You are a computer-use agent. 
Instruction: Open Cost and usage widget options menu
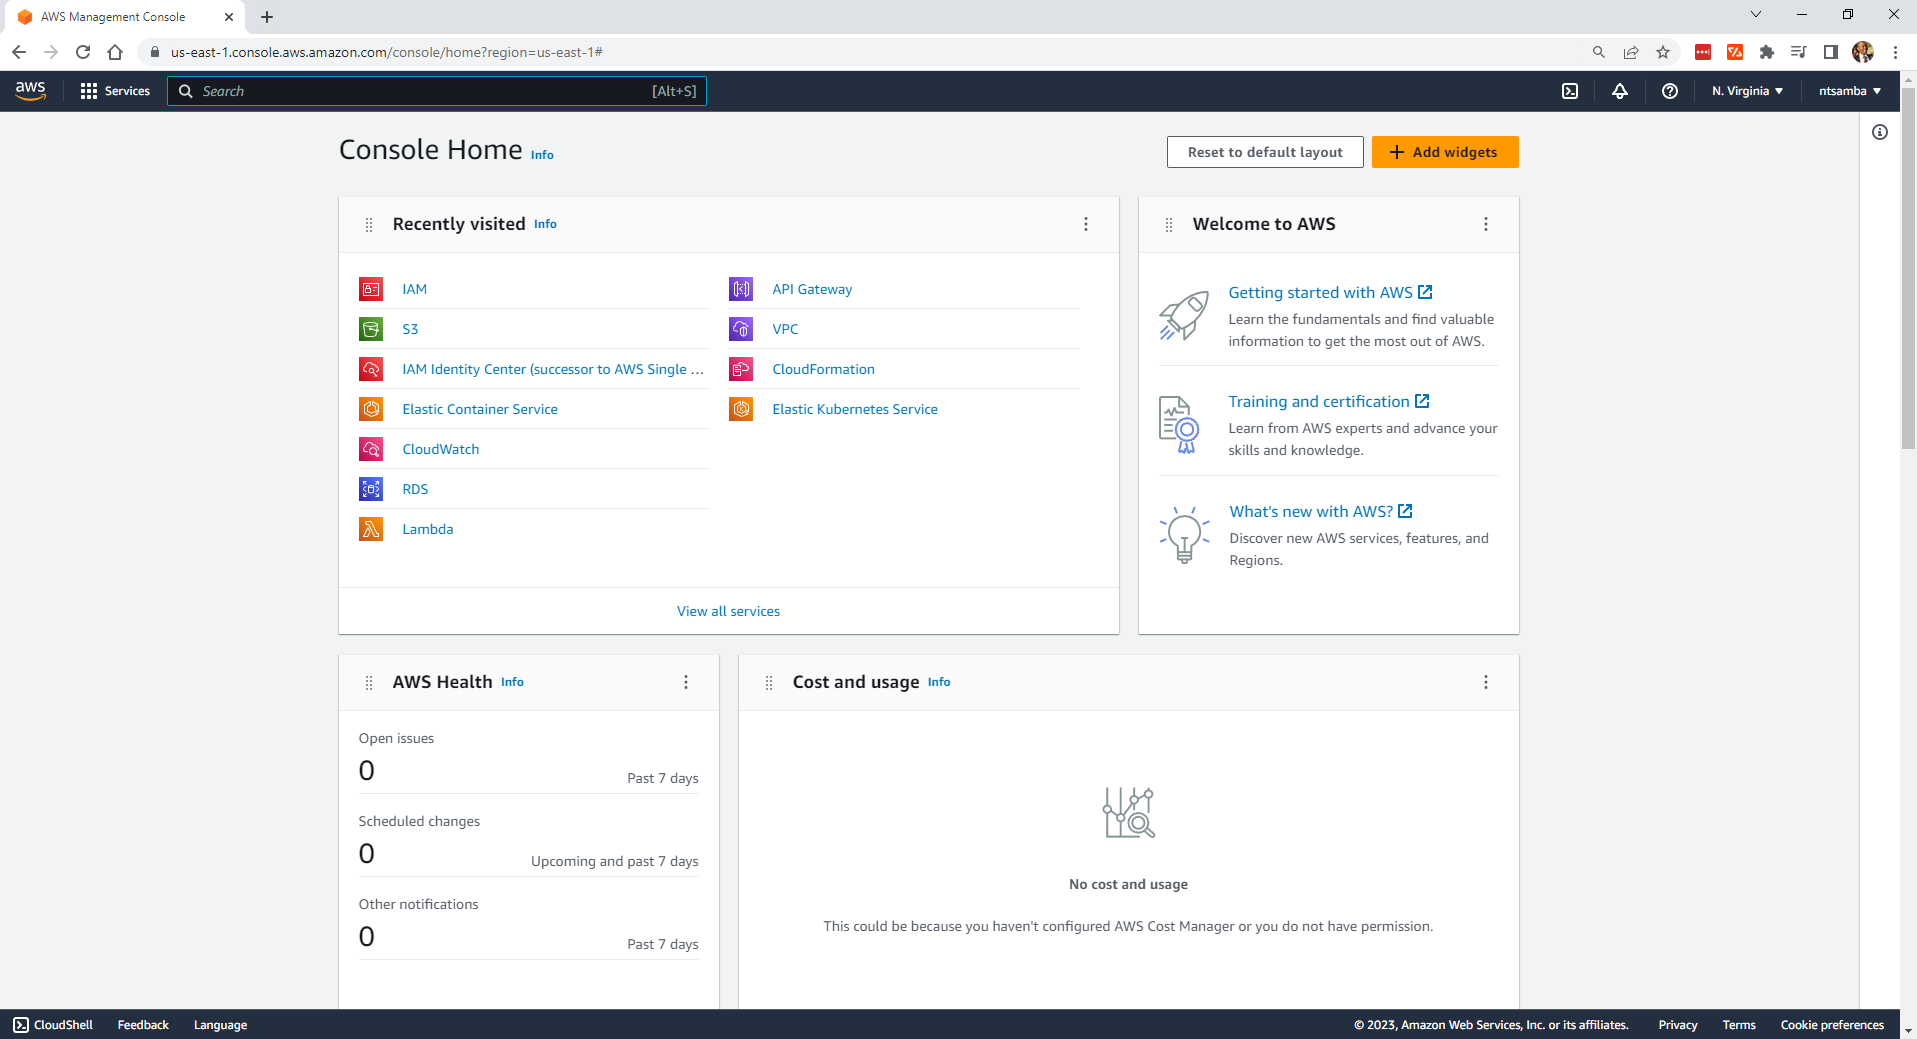point(1486,682)
